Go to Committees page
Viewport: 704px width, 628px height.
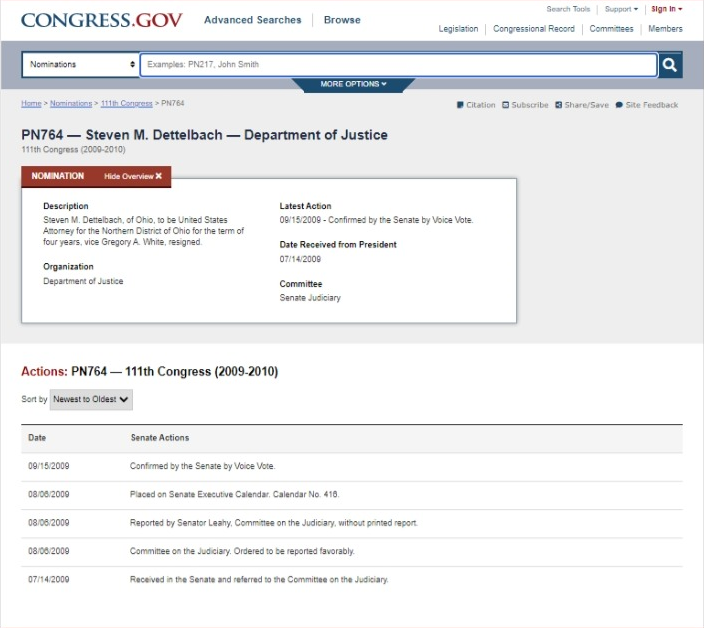[x=611, y=29]
